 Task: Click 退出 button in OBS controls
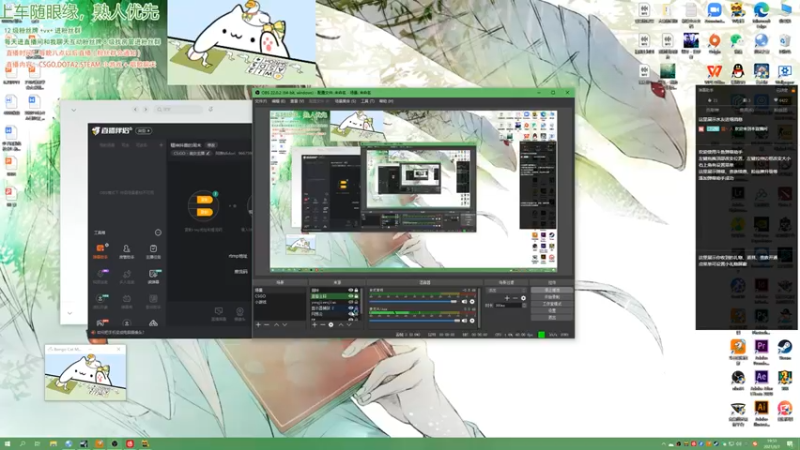tap(552, 317)
